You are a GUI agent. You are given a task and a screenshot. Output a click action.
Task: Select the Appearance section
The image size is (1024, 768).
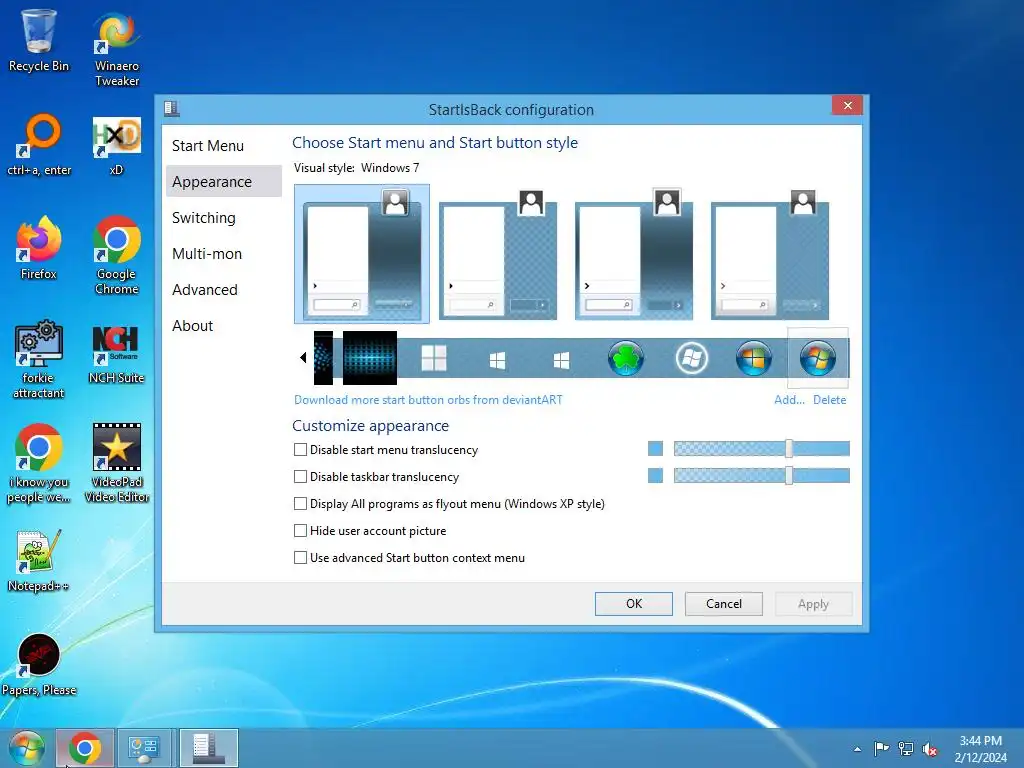pyautogui.click(x=223, y=182)
